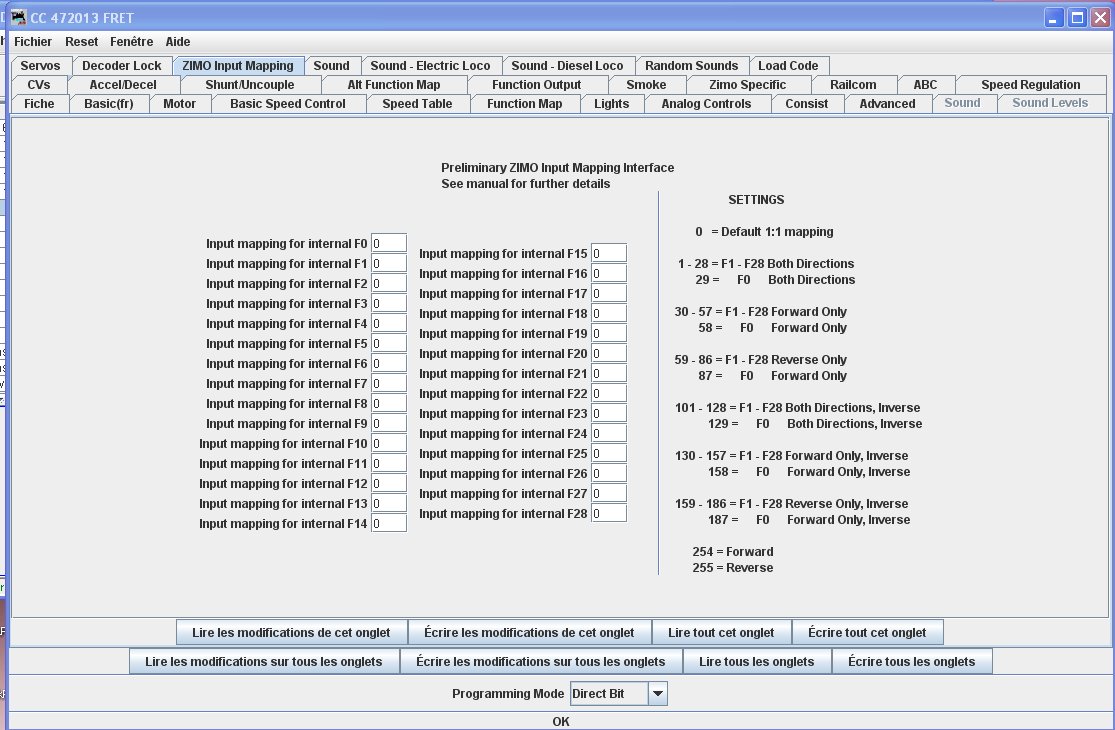This screenshot has width=1115, height=730.
Task: Switch to the Random Sounds tab
Action: tap(692, 65)
